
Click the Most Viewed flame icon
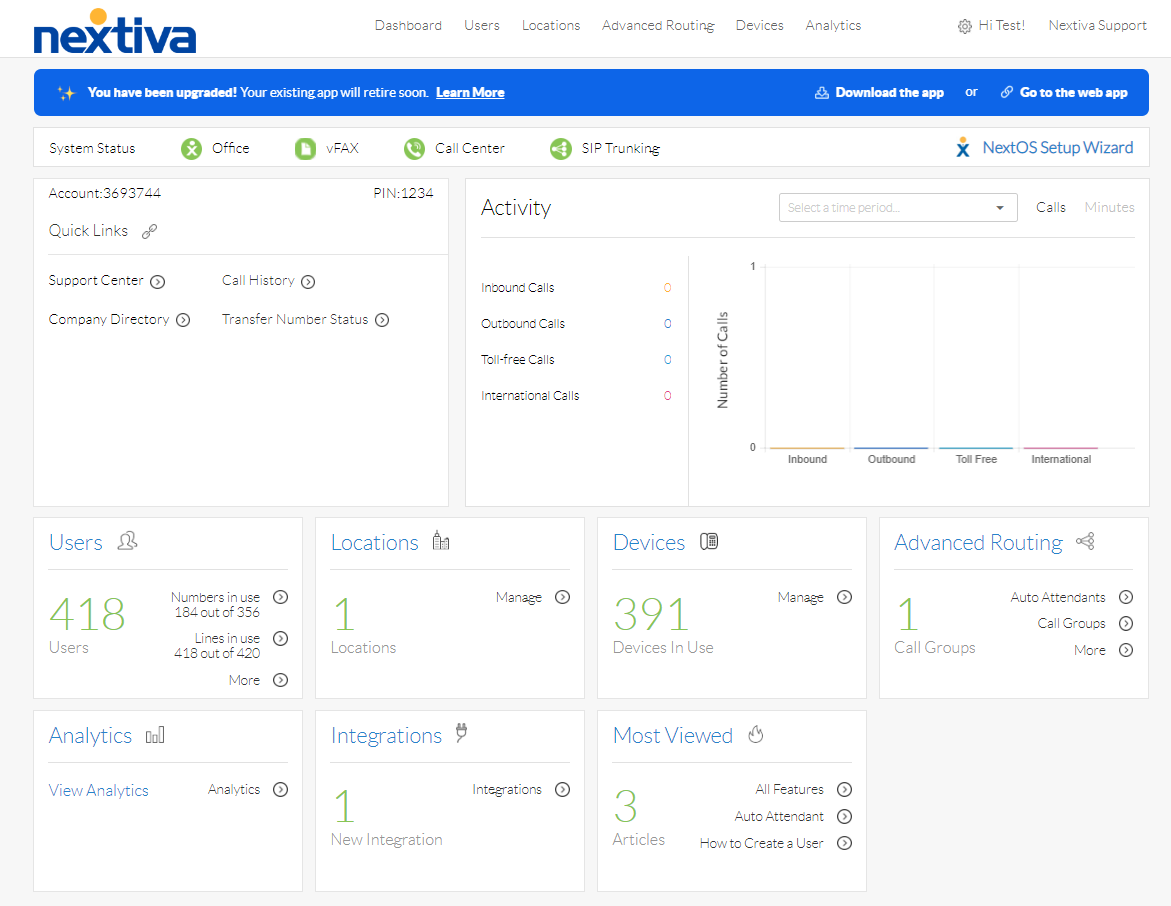756,734
